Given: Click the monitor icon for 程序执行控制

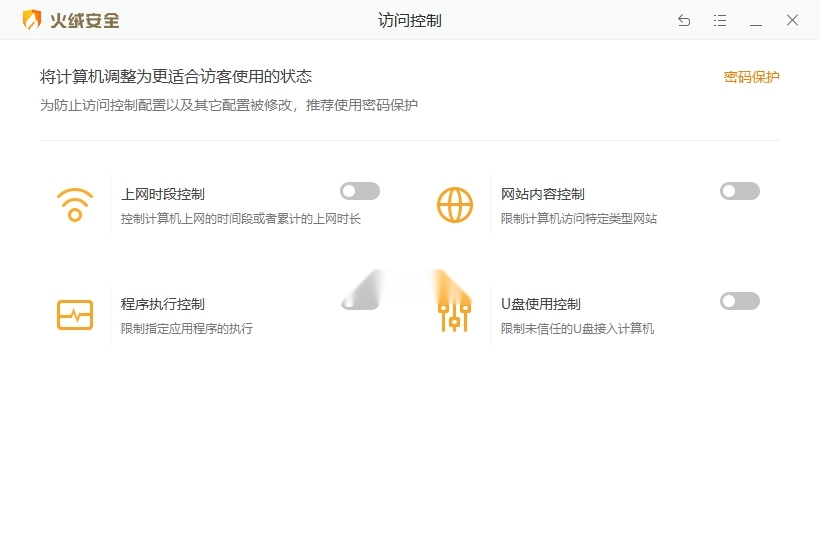Looking at the screenshot, I should tap(74, 315).
